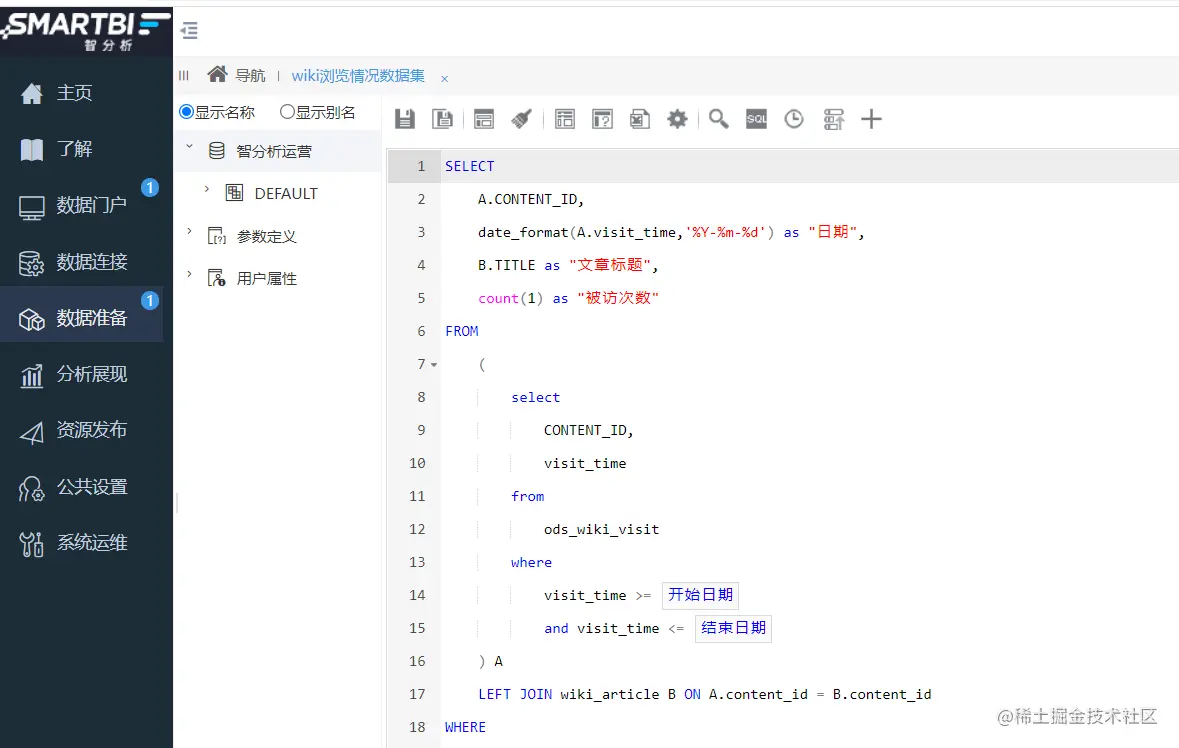
Task: Open the Excel export icon
Action: click(640, 118)
